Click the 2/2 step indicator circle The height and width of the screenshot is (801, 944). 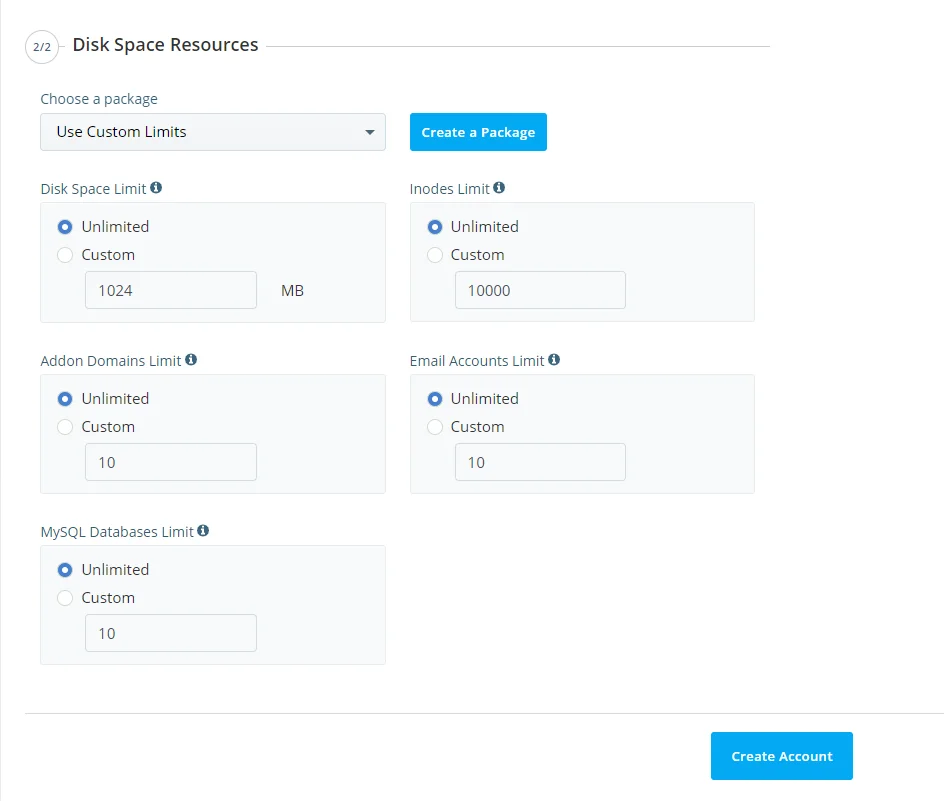click(41, 46)
